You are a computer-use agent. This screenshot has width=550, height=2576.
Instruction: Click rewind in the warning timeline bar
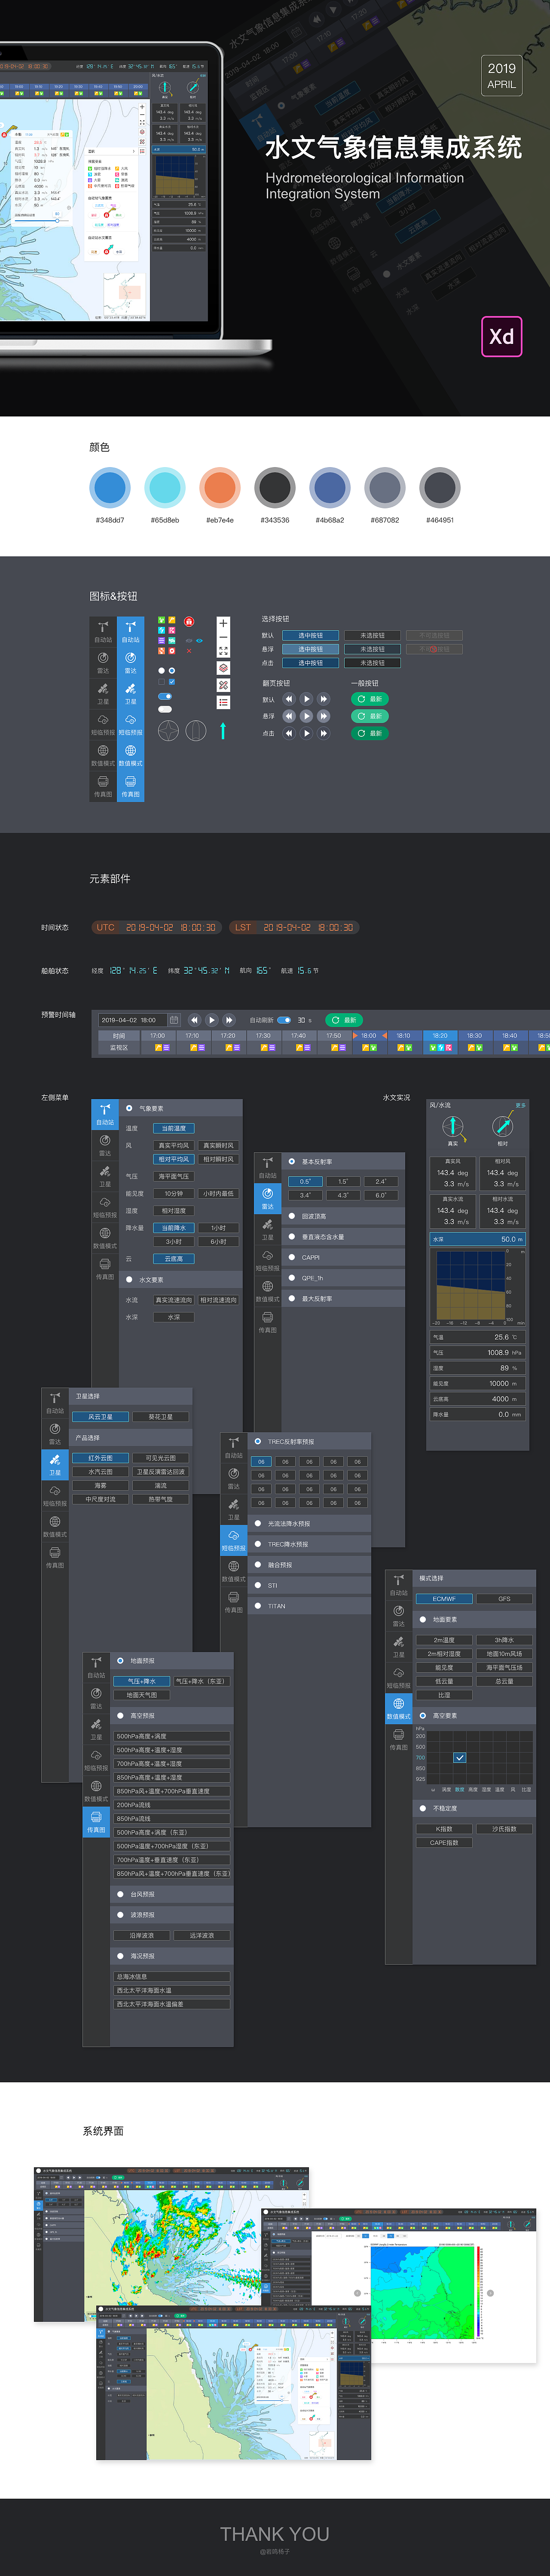coord(194,1020)
